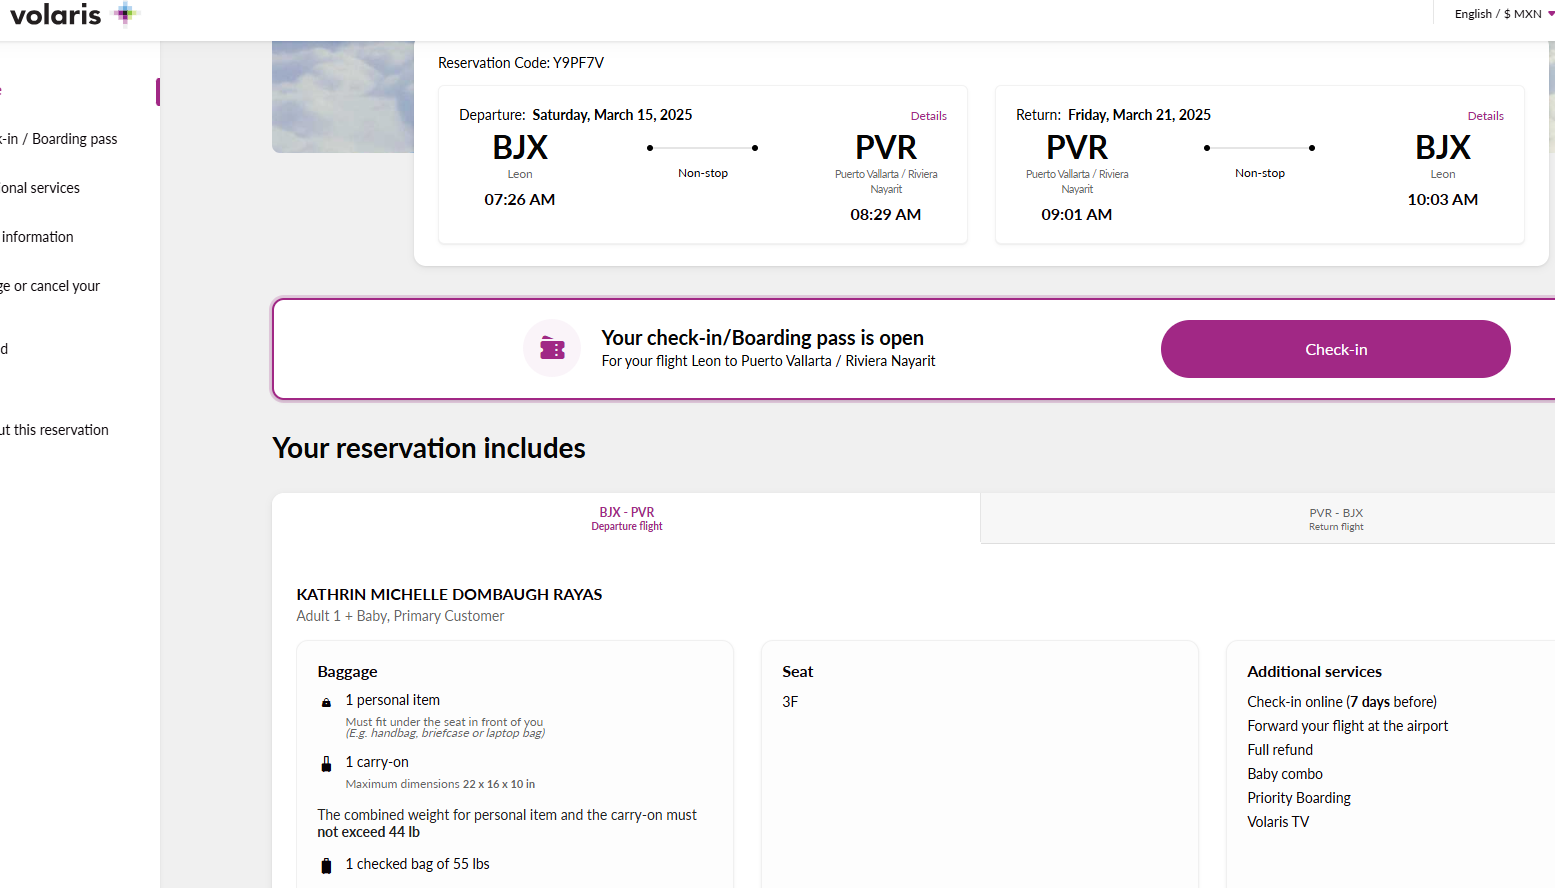Click the colorful mosaic icon beside the Volaris logo
The width and height of the screenshot is (1555, 888).
[124, 14]
